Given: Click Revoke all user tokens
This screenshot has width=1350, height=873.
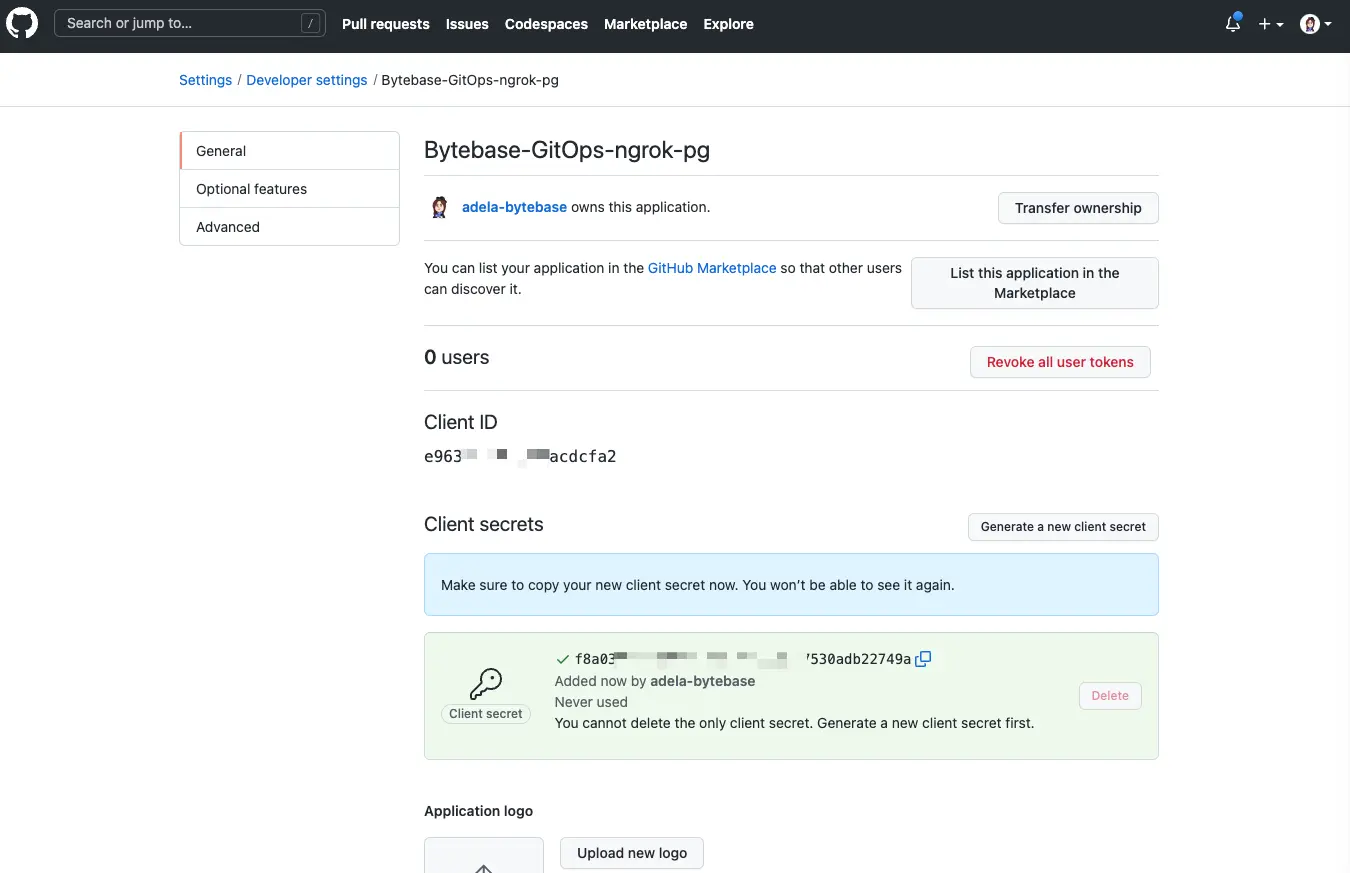Looking at the screenshot, I should [1060, 362].
